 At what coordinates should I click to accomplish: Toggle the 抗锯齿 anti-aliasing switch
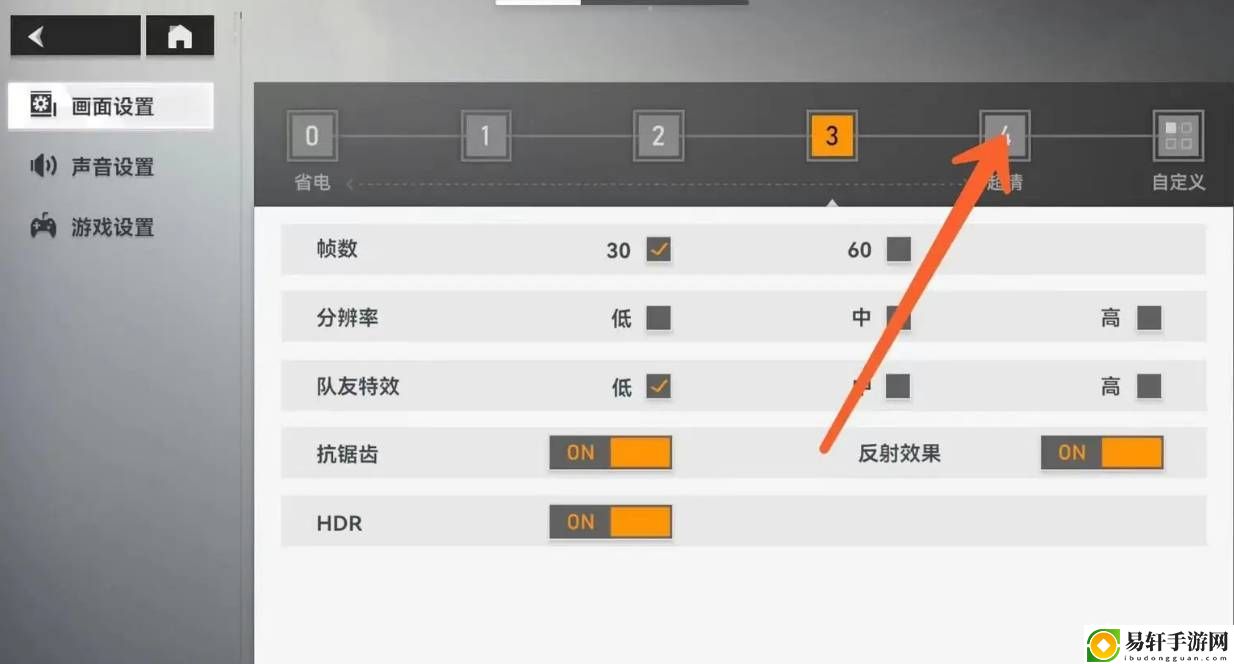click(610, 453)
